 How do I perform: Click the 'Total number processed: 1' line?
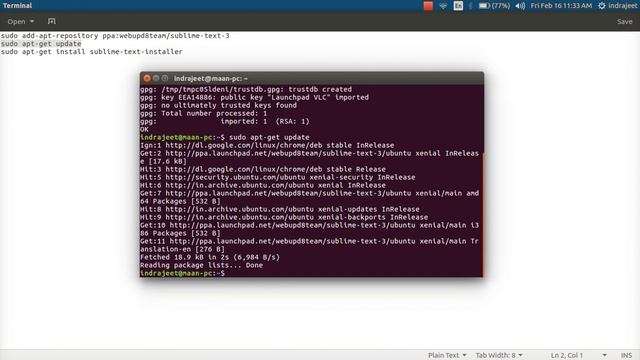tap(203, 113)
